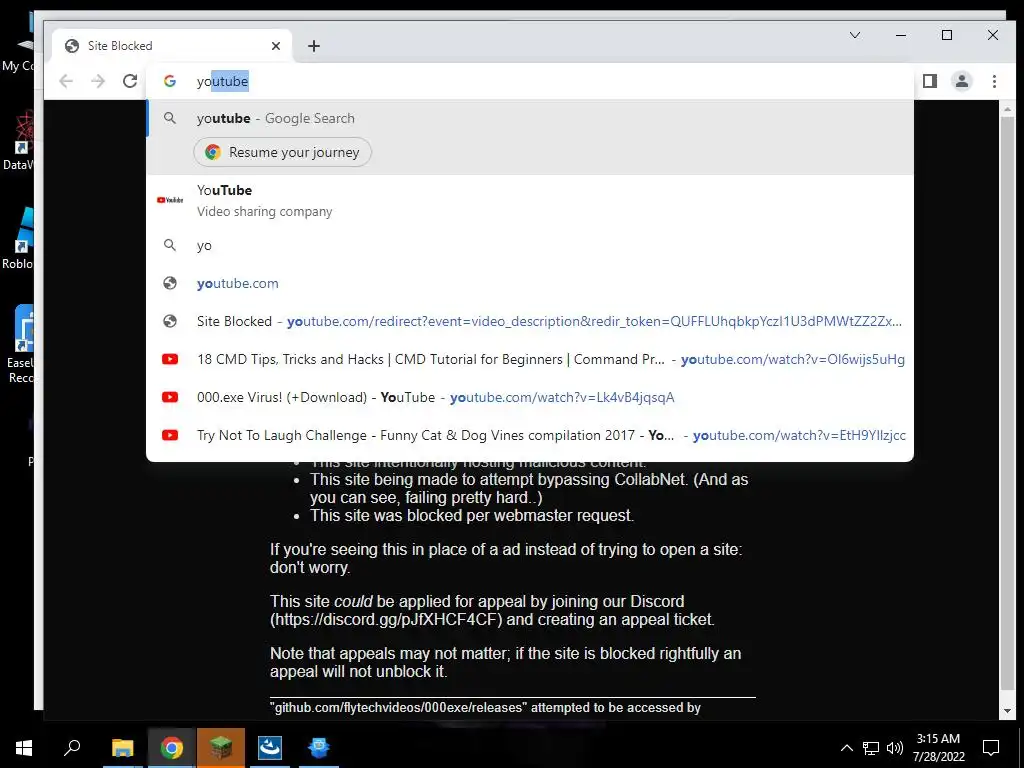1024x768 pixels.
Task: Click the browser back arrow
Action: pos(65,81)
